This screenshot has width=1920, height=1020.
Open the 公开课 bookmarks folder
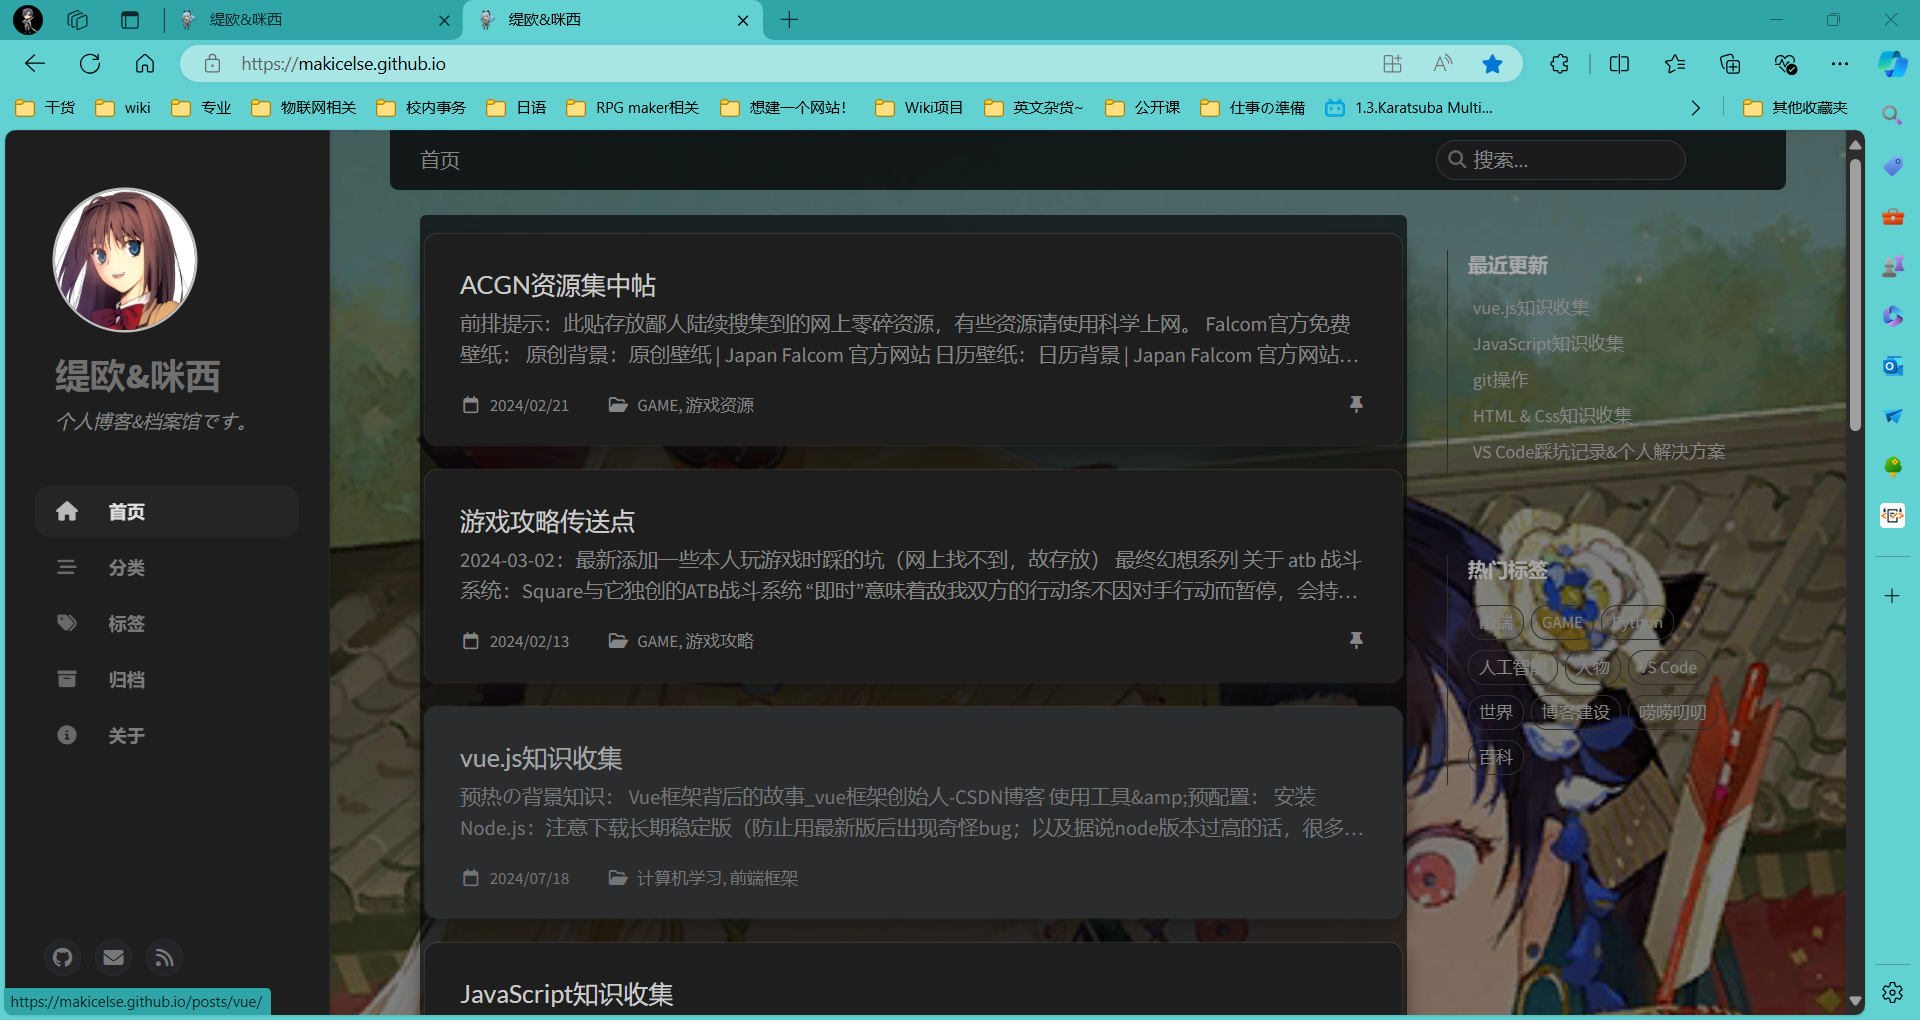tap(1143, 108)
